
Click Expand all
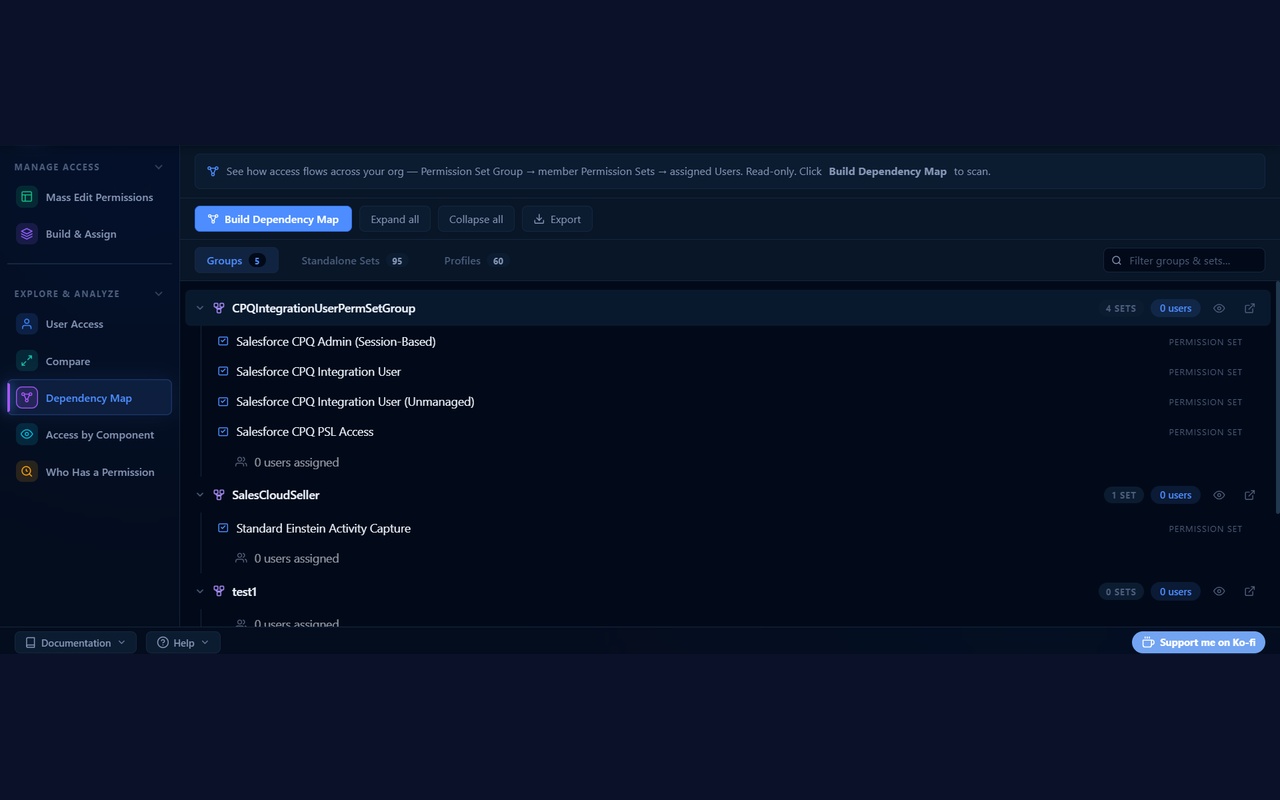tap(395, 219)
